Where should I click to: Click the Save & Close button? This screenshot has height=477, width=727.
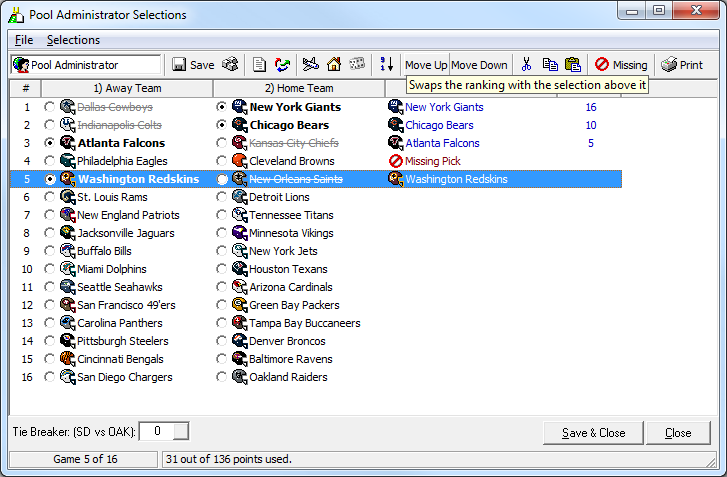pos(593,433)
